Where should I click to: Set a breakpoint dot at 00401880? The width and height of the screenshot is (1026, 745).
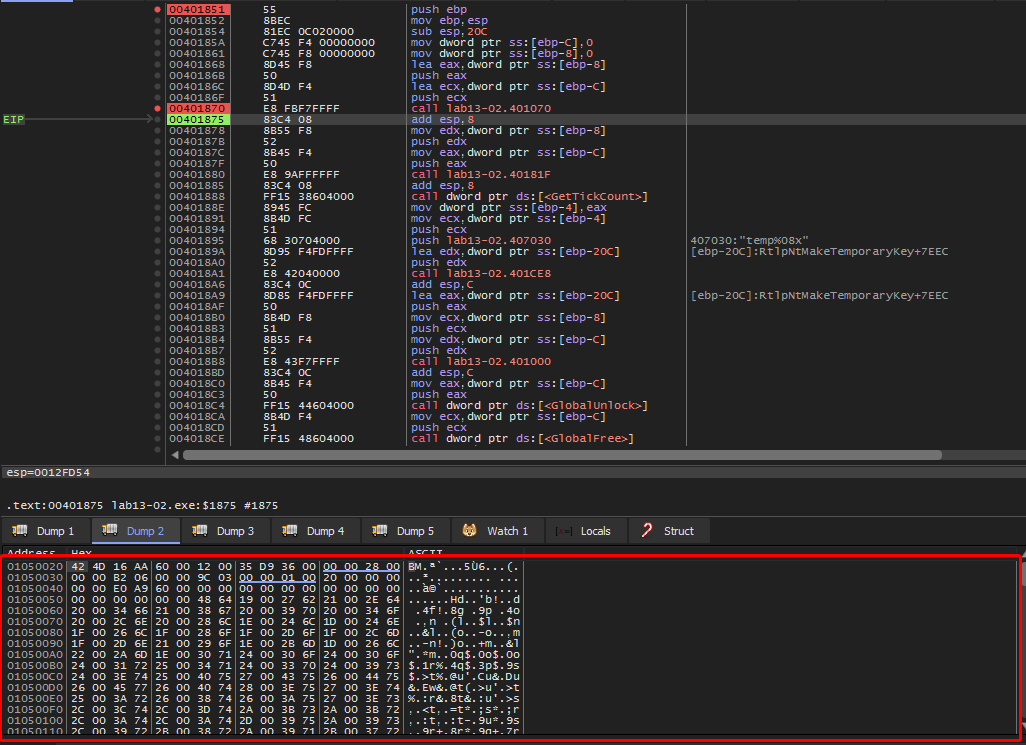tap(157, 175)
